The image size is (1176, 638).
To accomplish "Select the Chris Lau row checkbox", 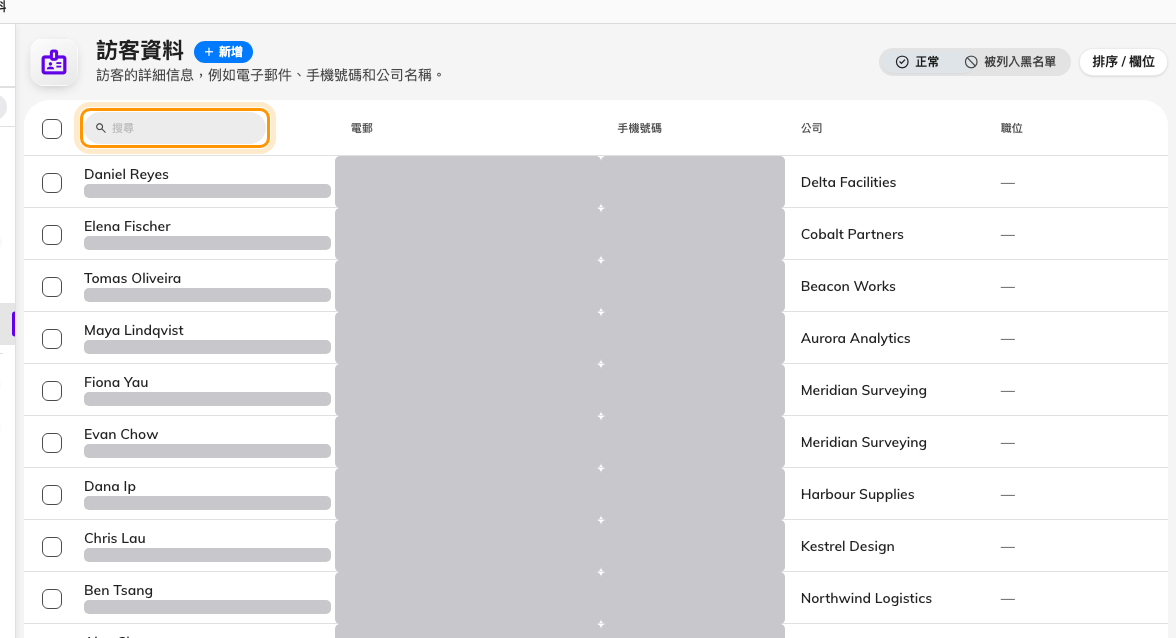I will coord(52,547).
